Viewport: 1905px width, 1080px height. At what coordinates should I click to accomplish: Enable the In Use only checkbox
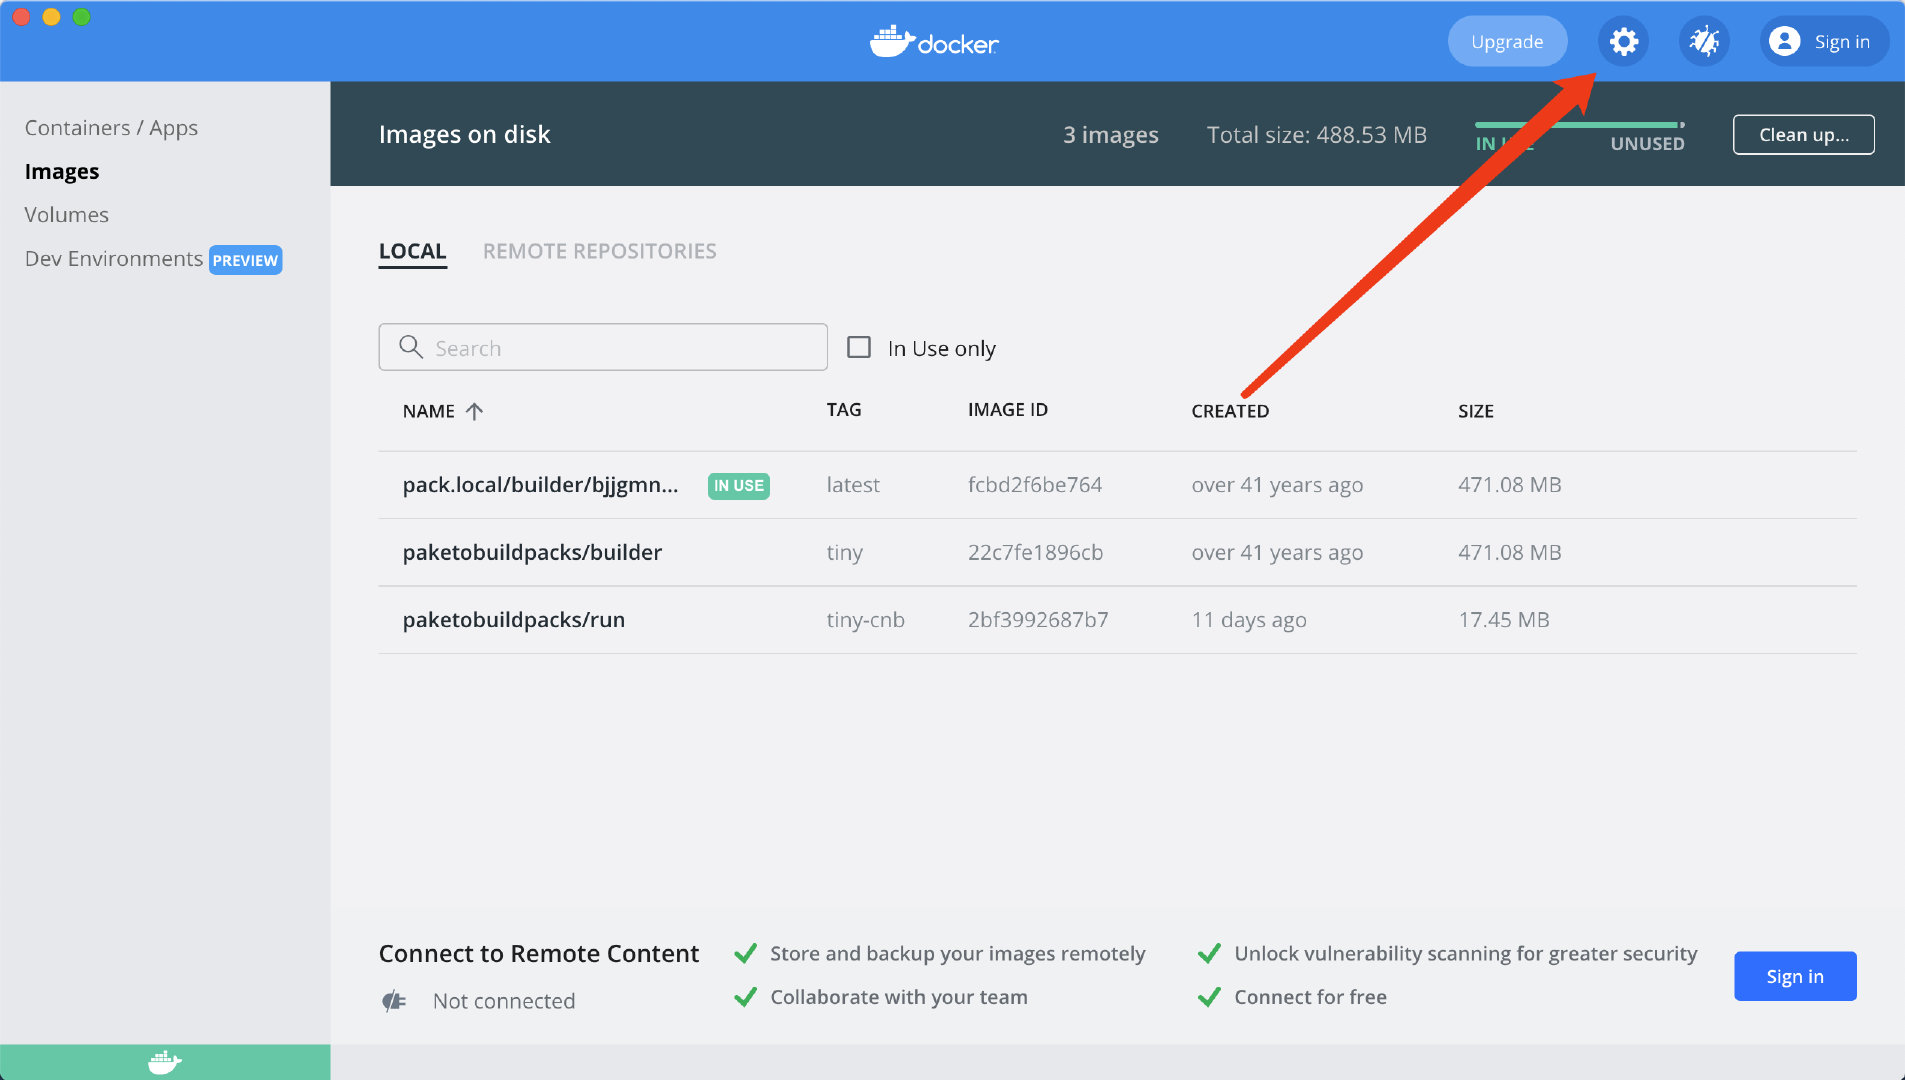pos(860,346)
